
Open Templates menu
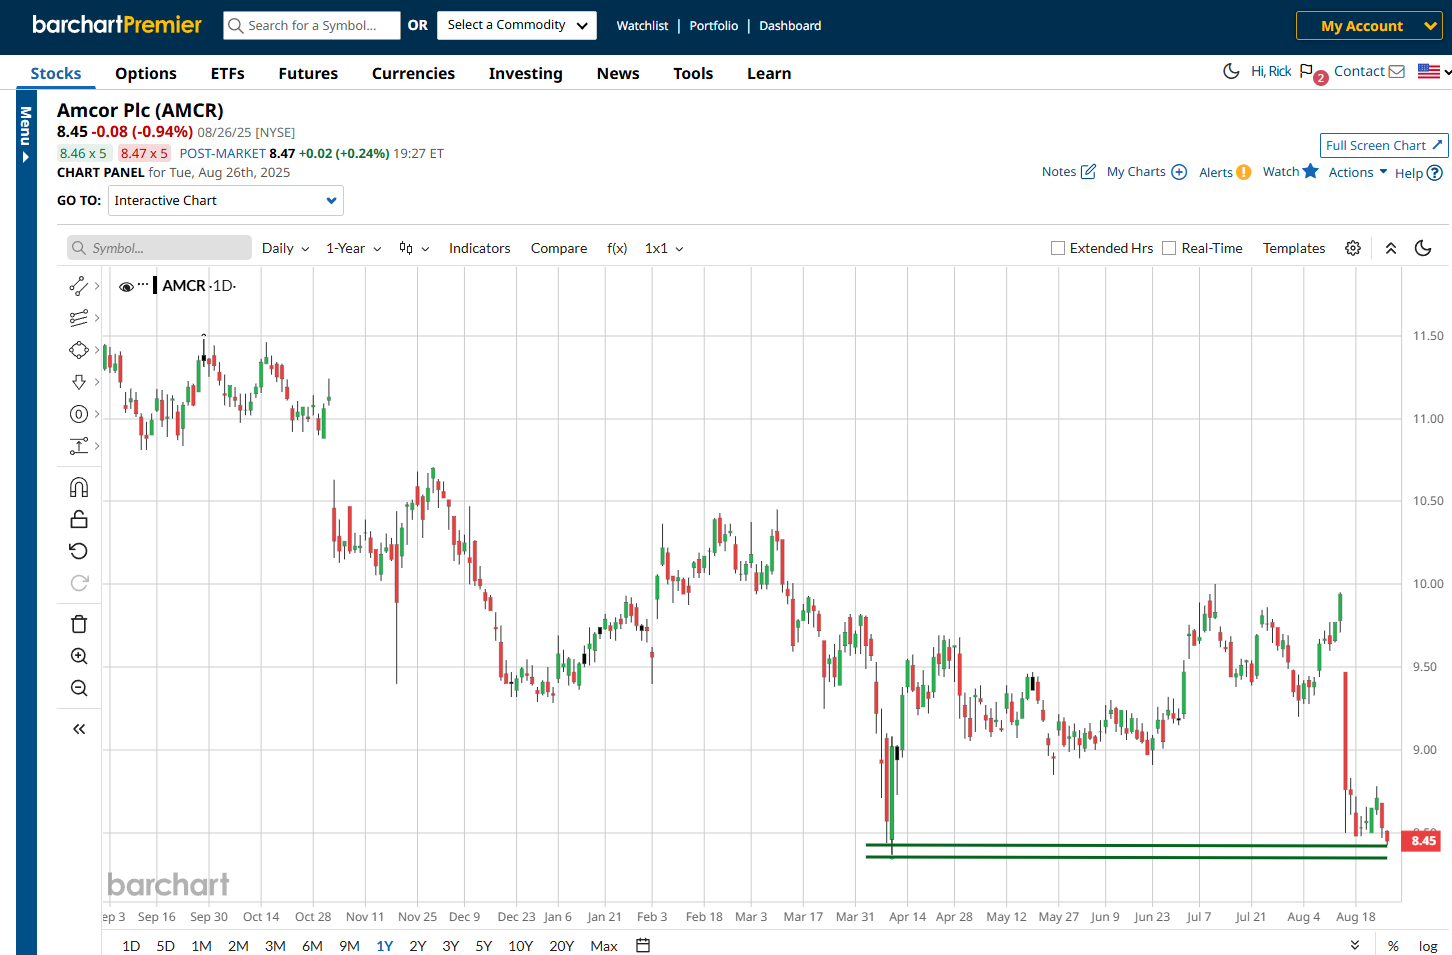[x=1294, y=248]
